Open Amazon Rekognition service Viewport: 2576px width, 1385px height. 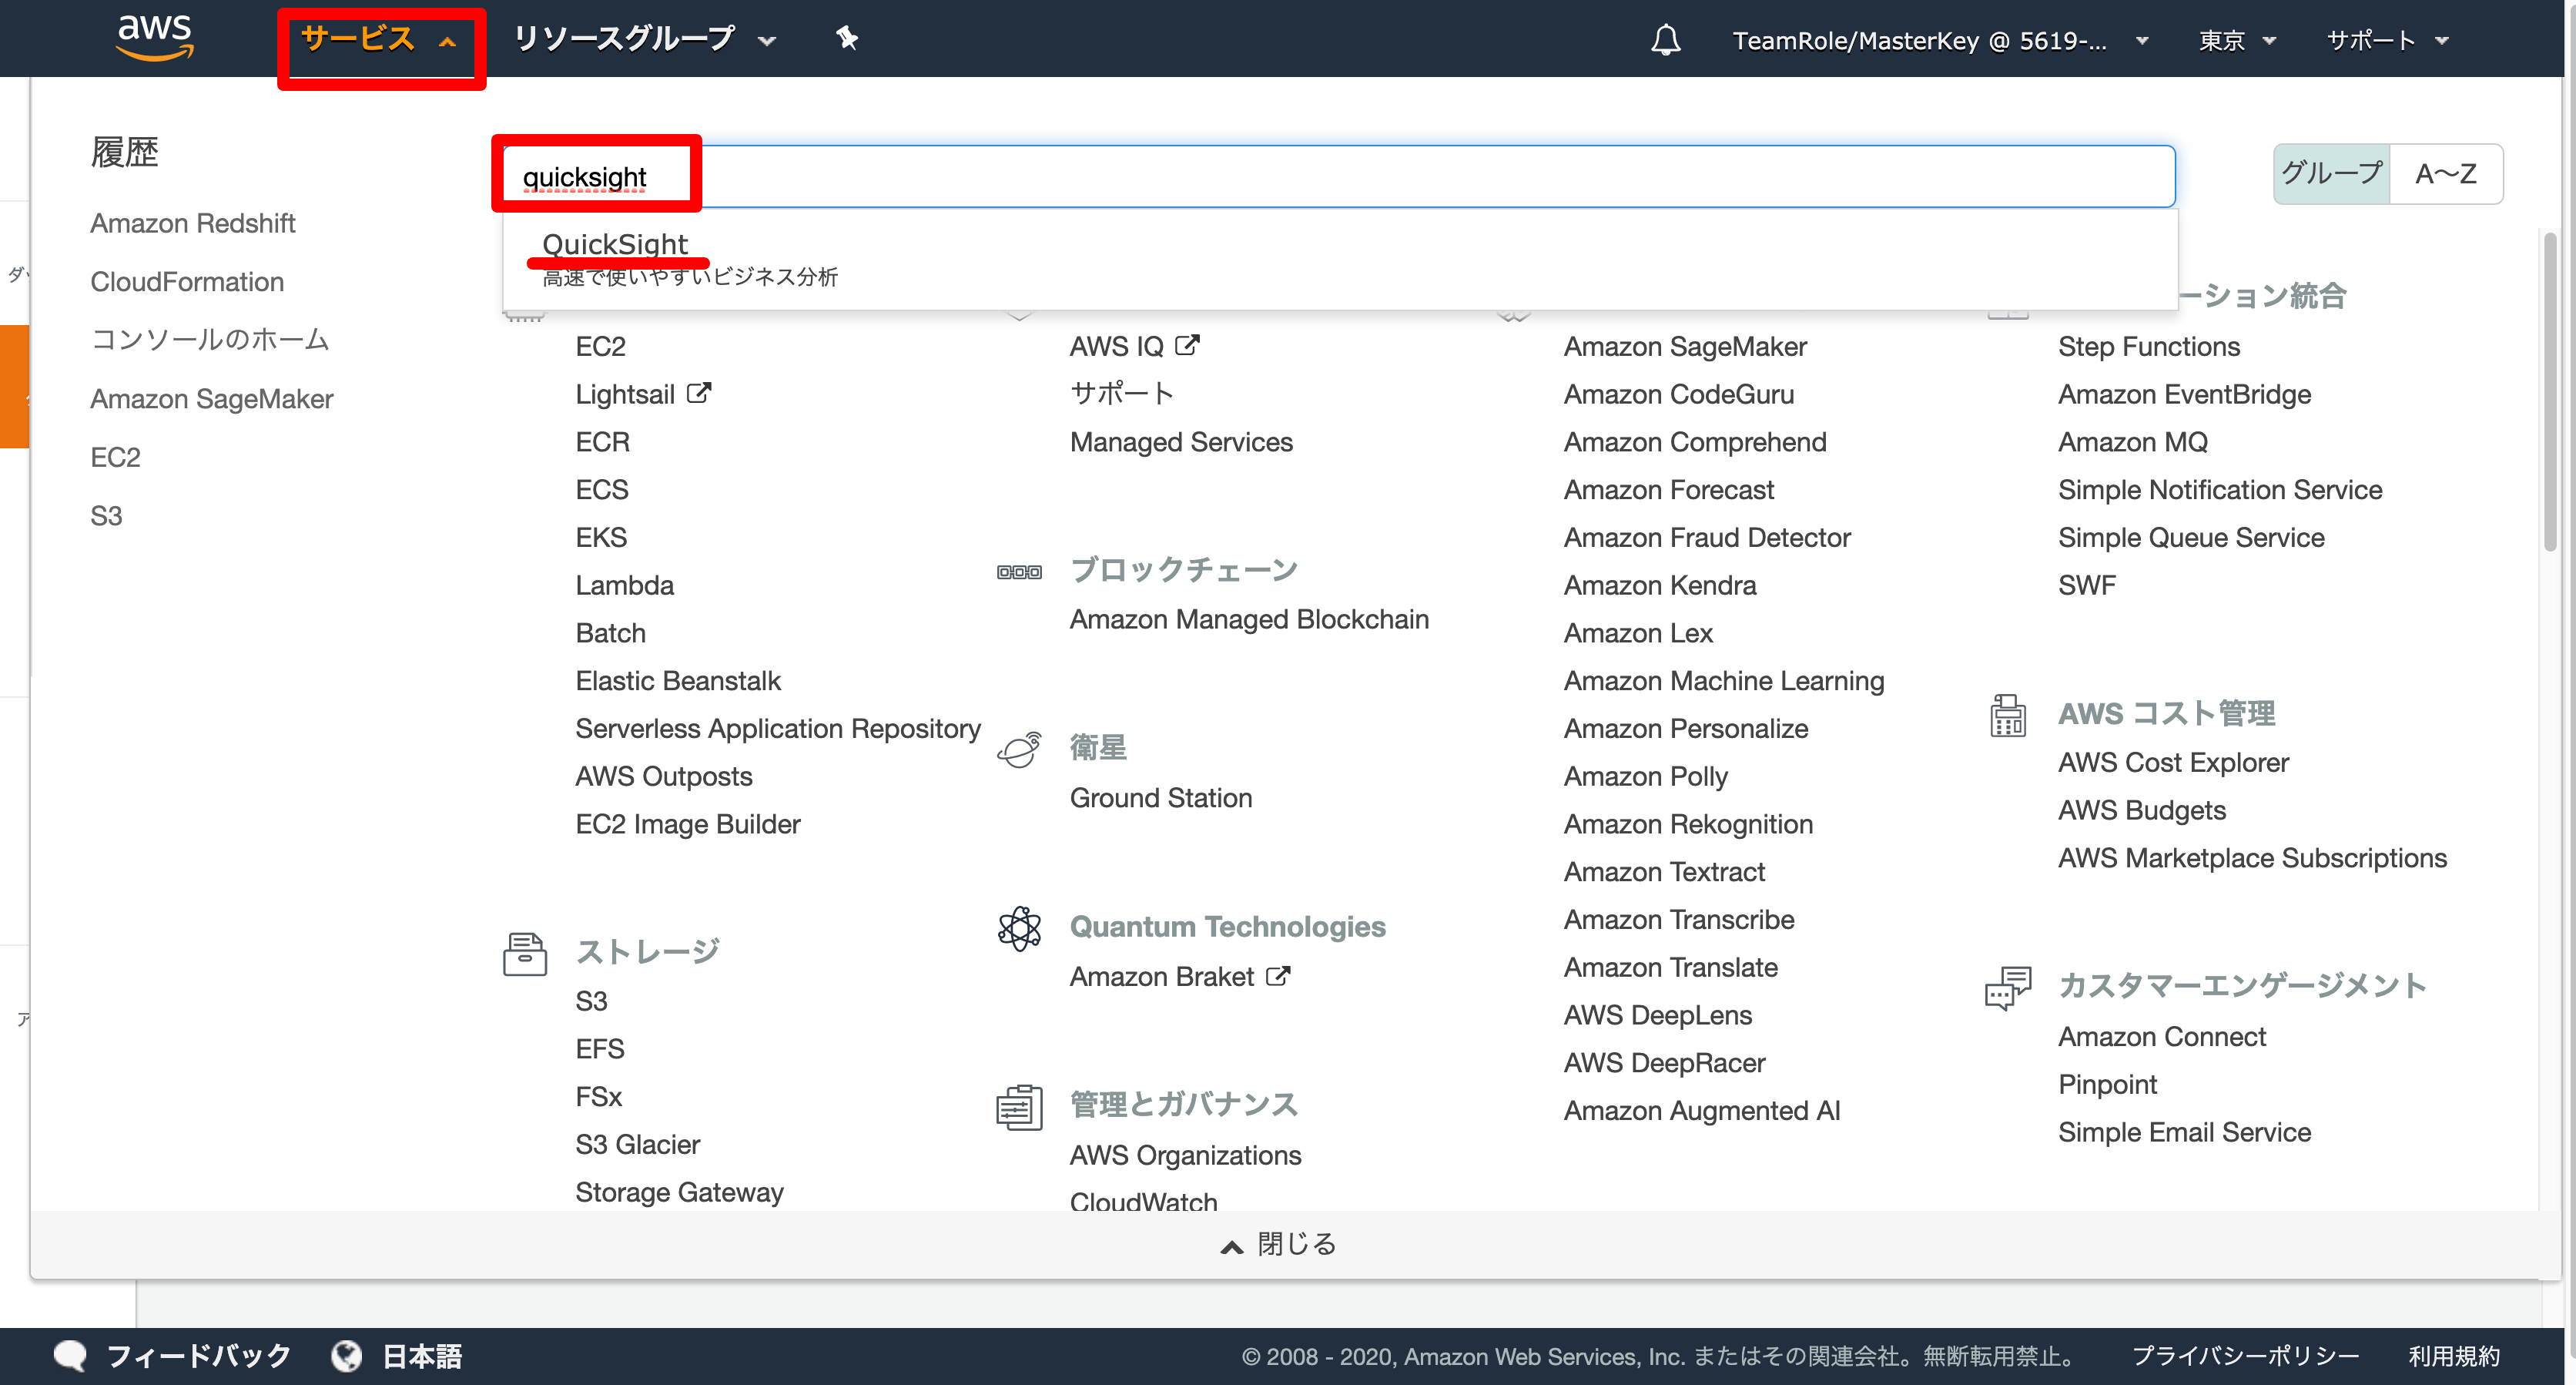(x=1688, y=824)
